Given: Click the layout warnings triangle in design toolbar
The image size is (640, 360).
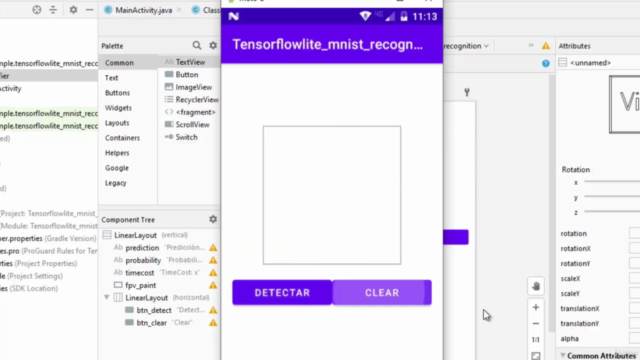Looking at the screenshot, I should tap(546, 46).
